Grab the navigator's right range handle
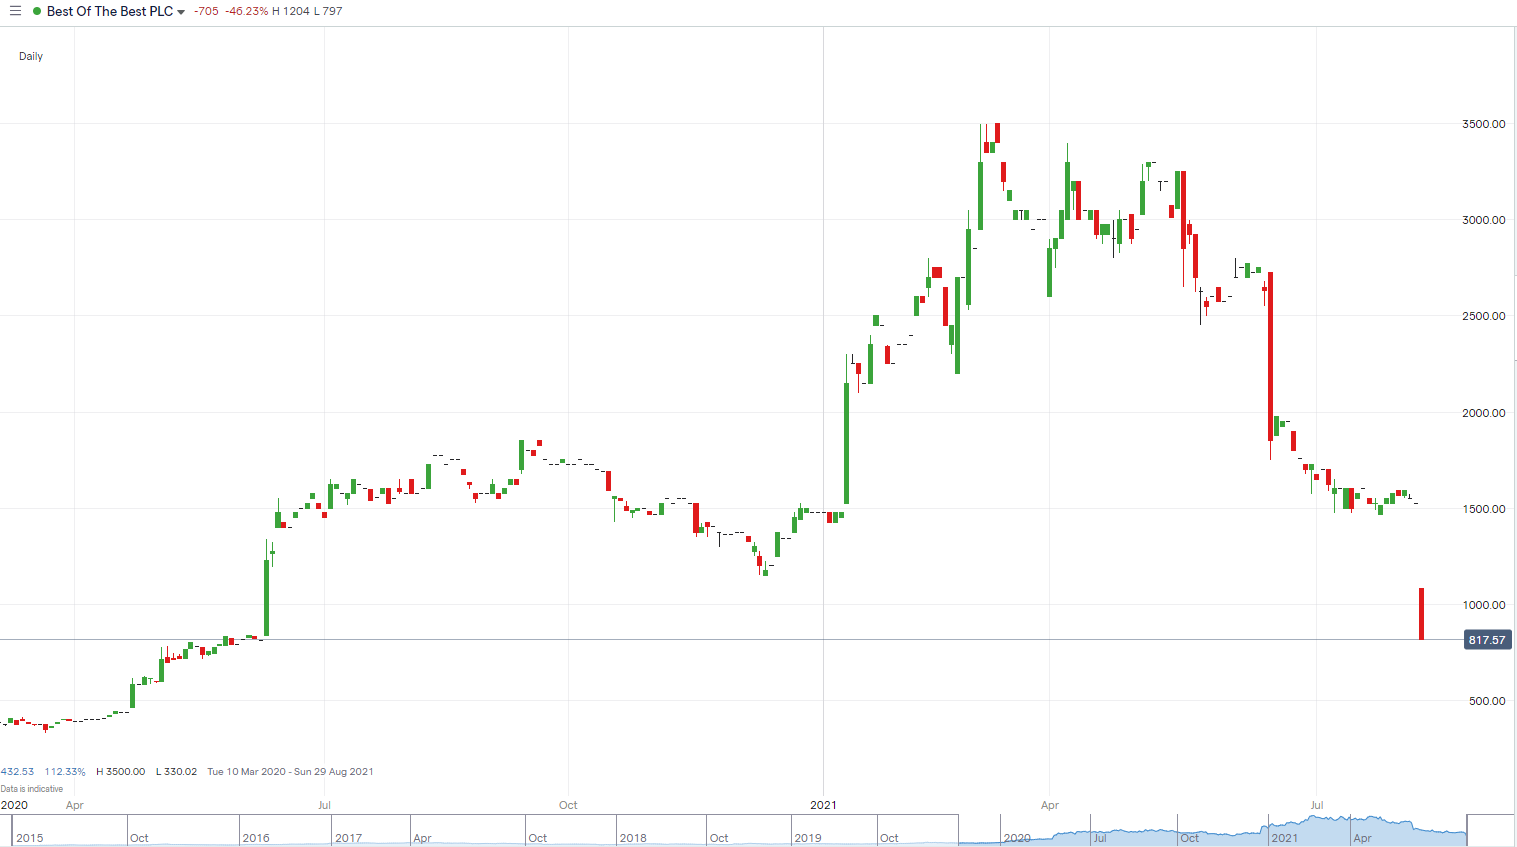Viewport: 1517px width, 847px height. [x=1467, y=830]
